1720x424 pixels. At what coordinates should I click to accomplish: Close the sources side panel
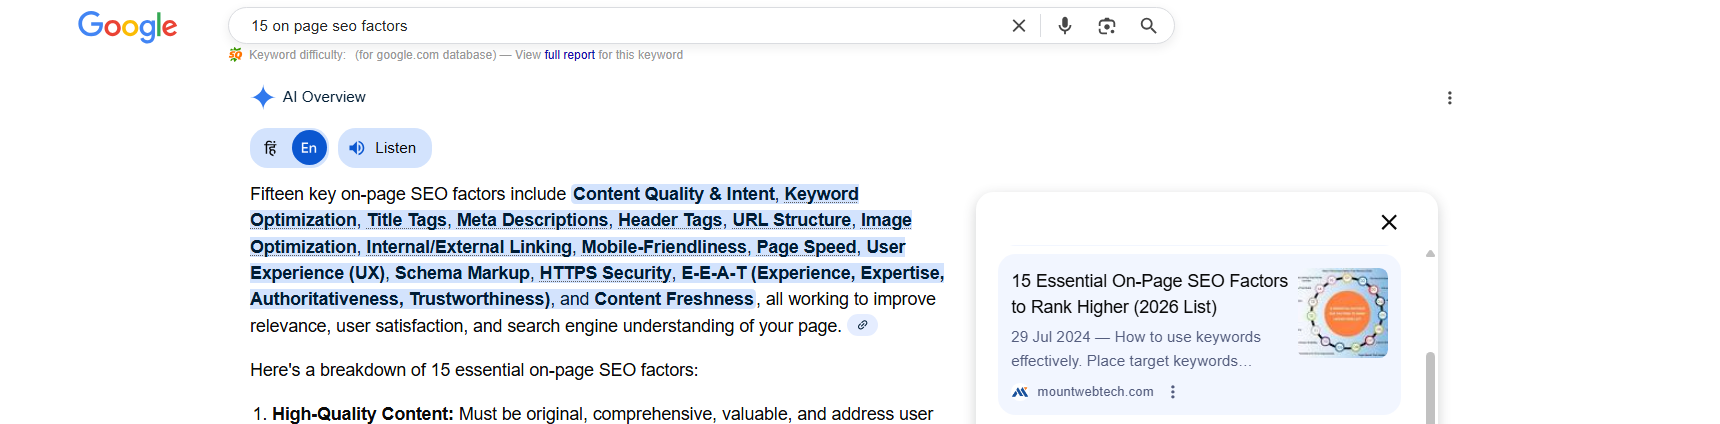click(x=1388, y=222)
